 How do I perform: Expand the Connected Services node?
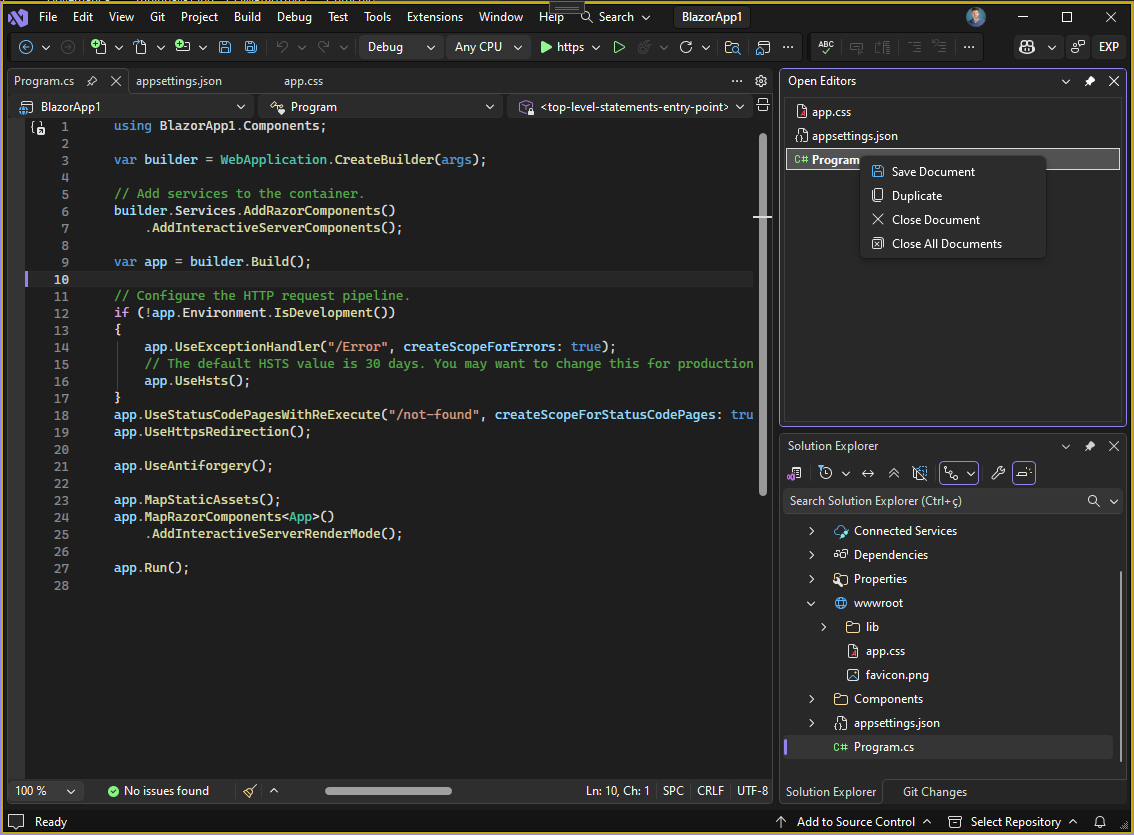(x=811, y=531)
